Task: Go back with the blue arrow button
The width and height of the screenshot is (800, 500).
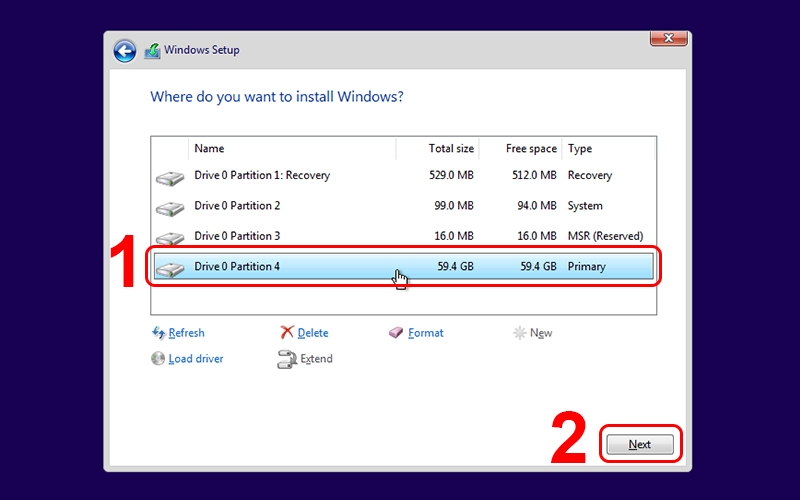Action: (x=125, y=51)
